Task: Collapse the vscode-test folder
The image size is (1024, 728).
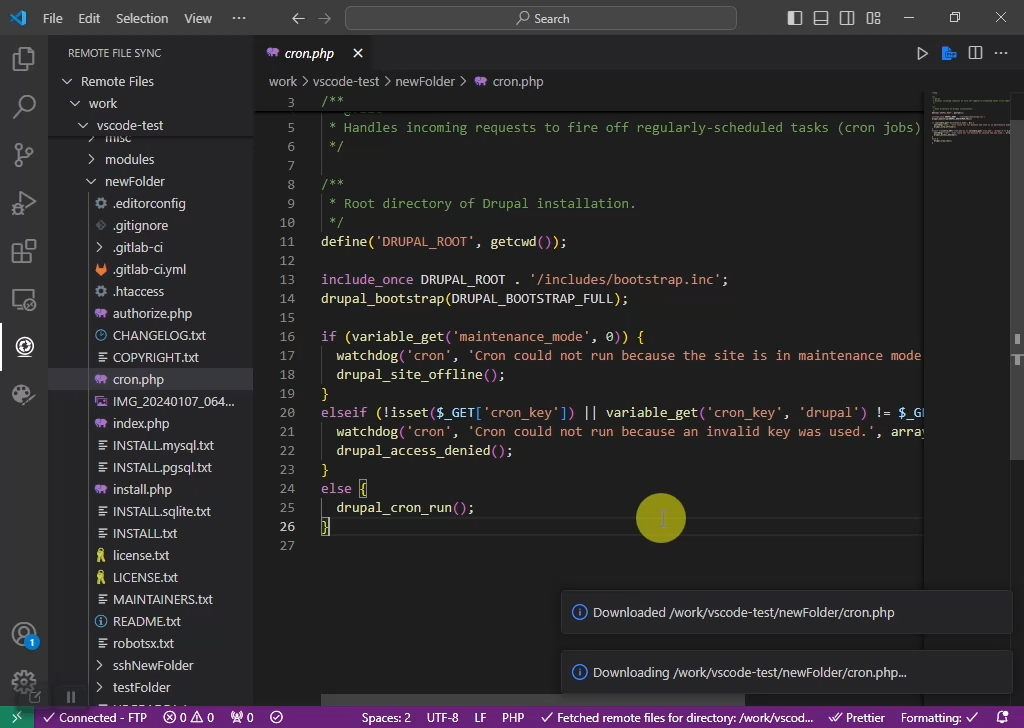Action: [x=83, y=125]
